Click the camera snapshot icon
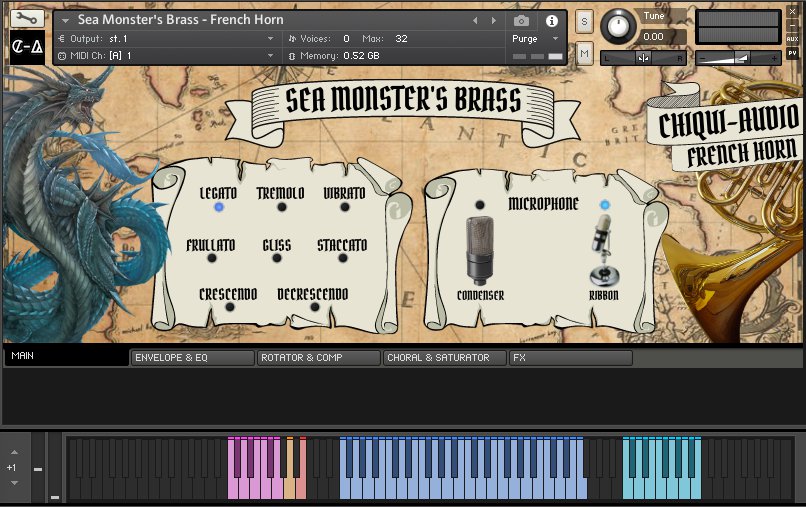 coord(521,20)
